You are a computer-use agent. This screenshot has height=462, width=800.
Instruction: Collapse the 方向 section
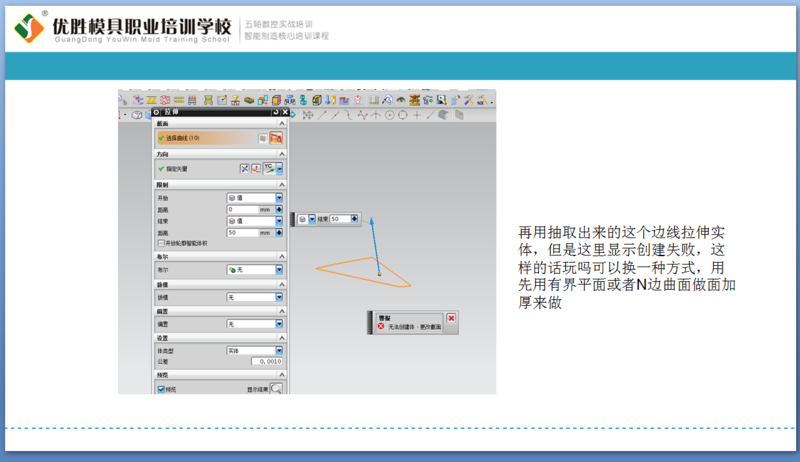point(282,154)
